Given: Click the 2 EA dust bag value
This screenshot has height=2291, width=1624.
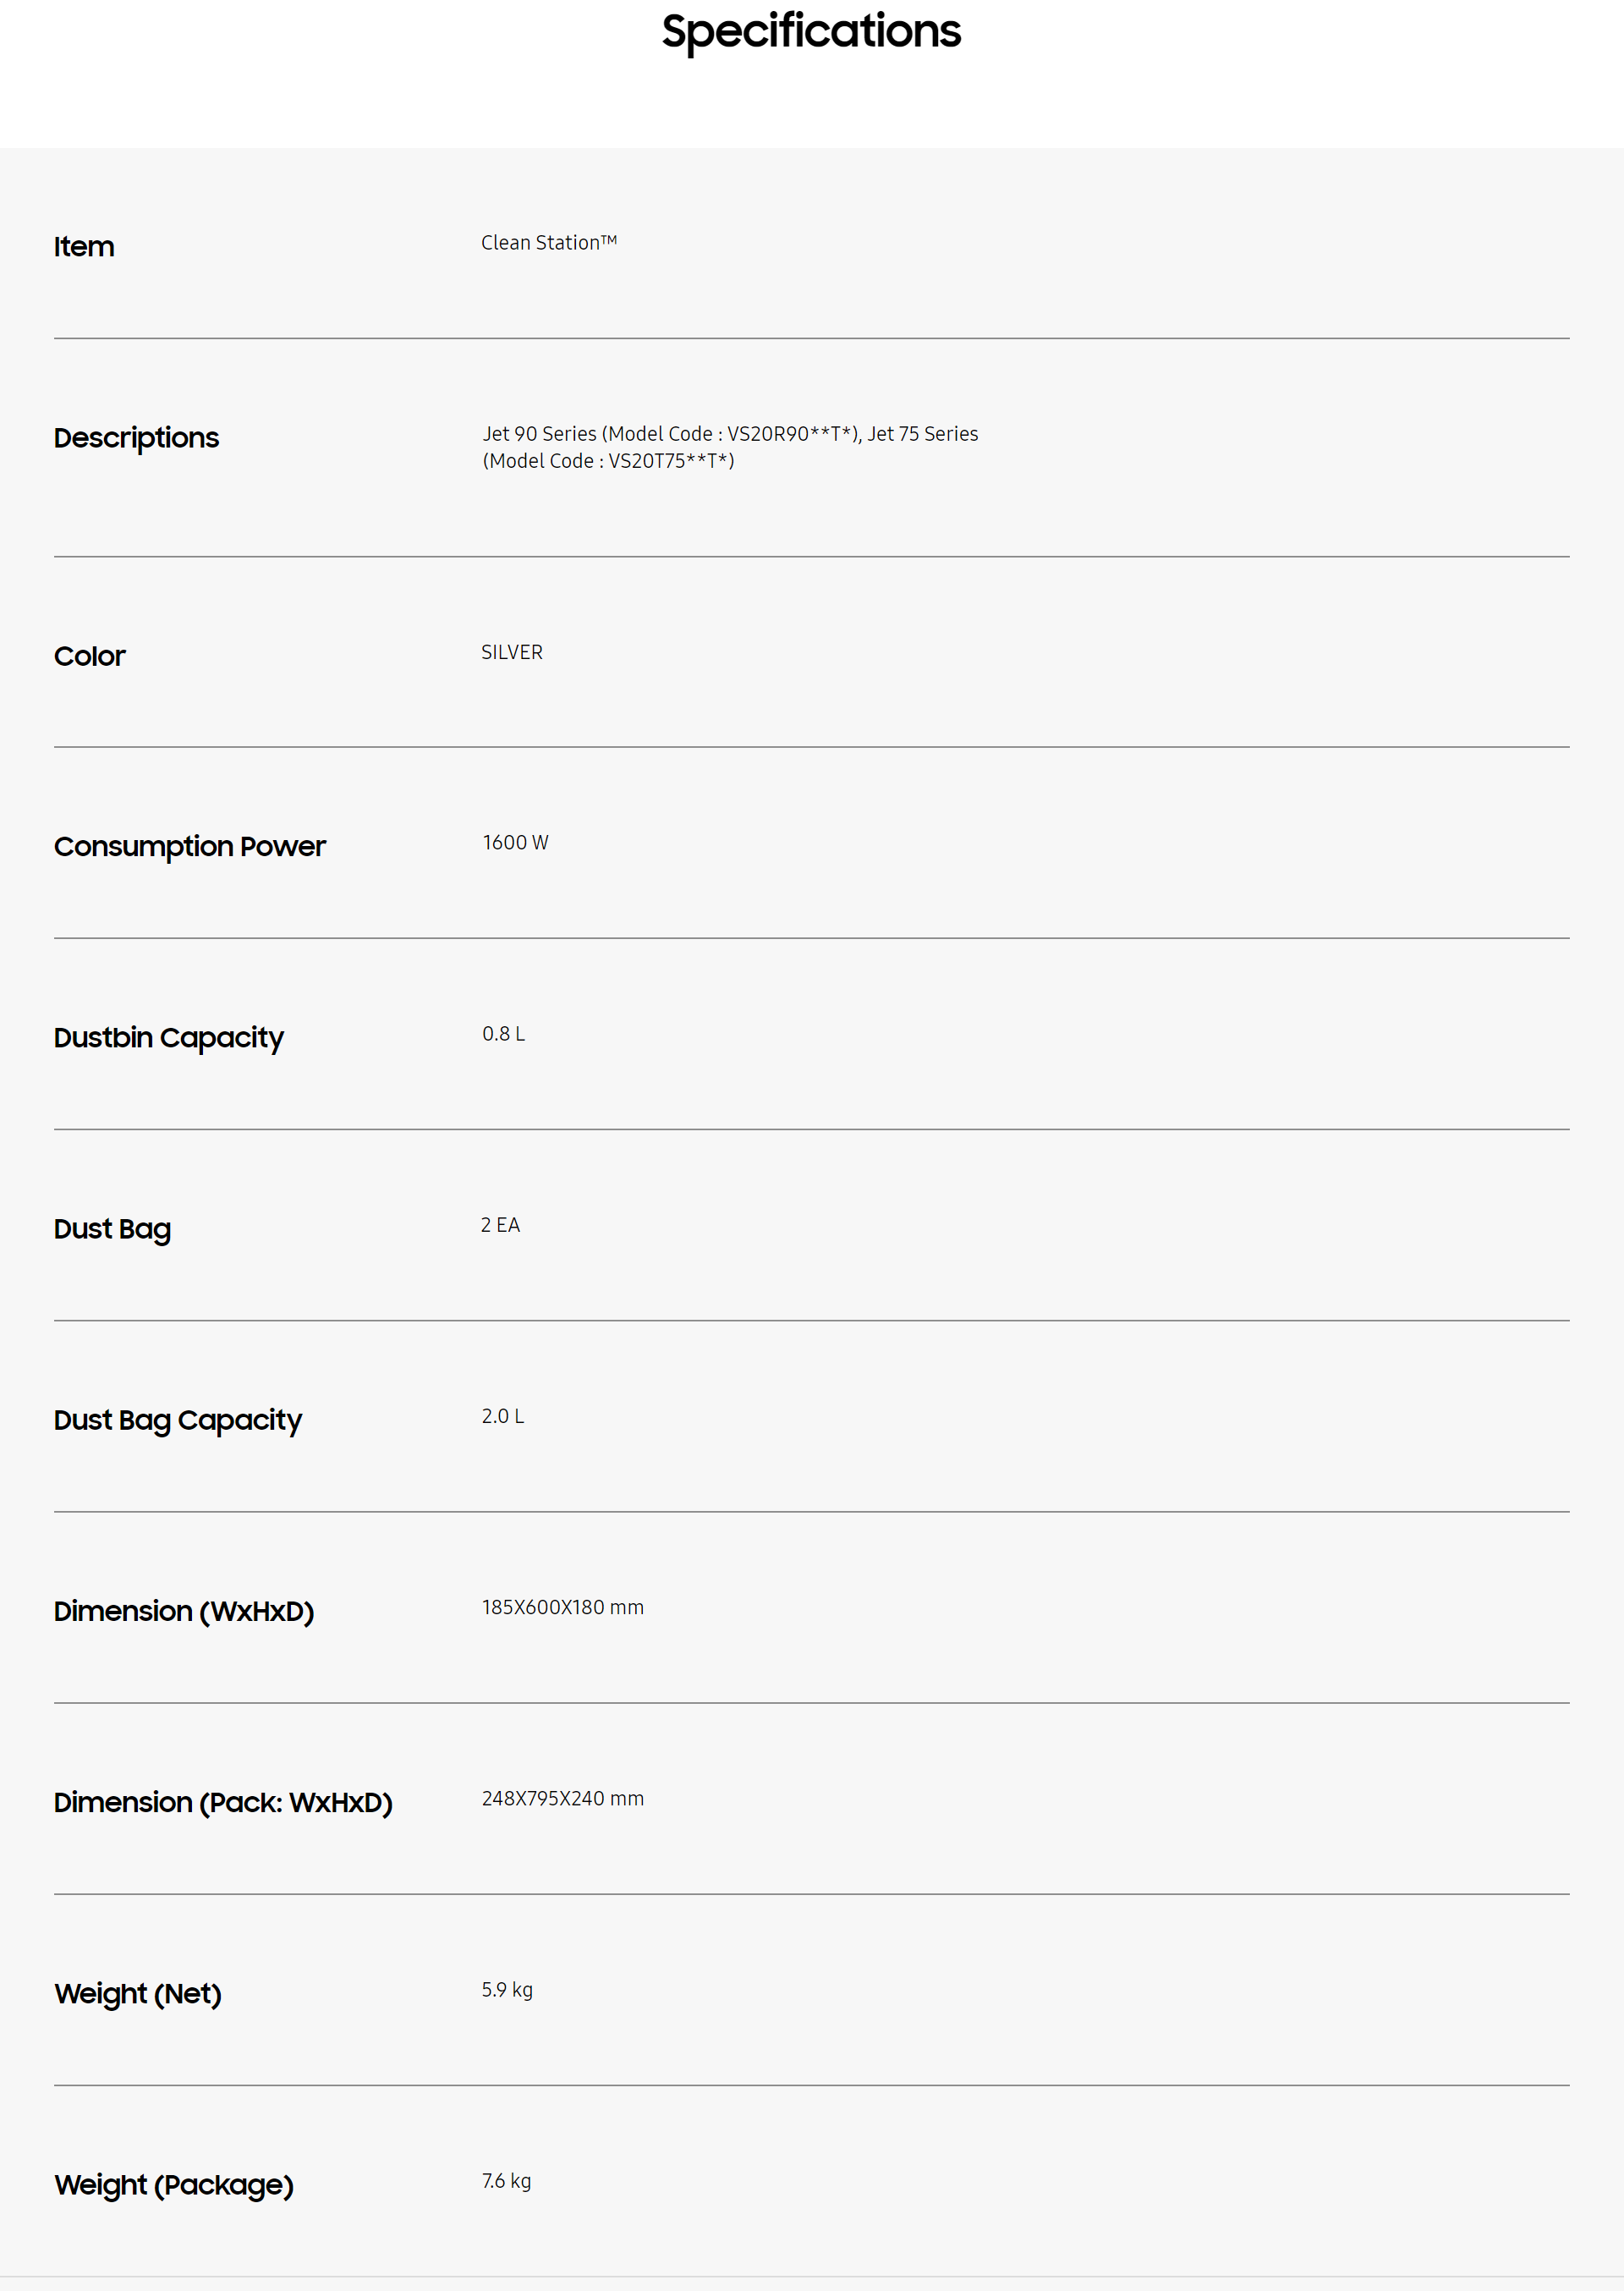Looking at the screenshot, I should point(500,1225).
